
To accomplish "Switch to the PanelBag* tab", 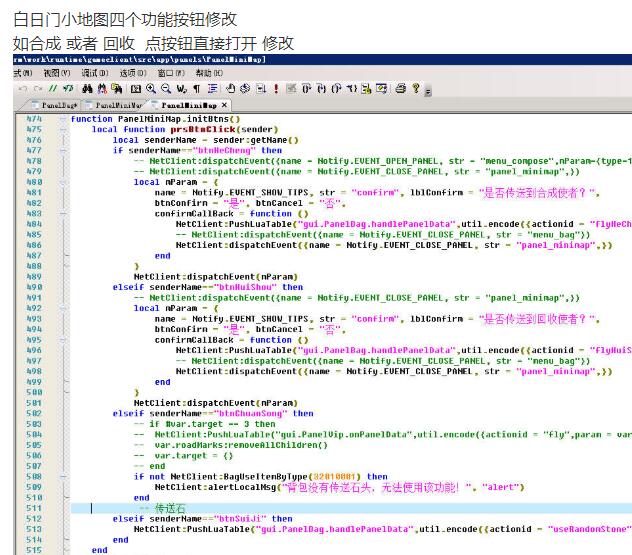I will (x=58, y=104).
